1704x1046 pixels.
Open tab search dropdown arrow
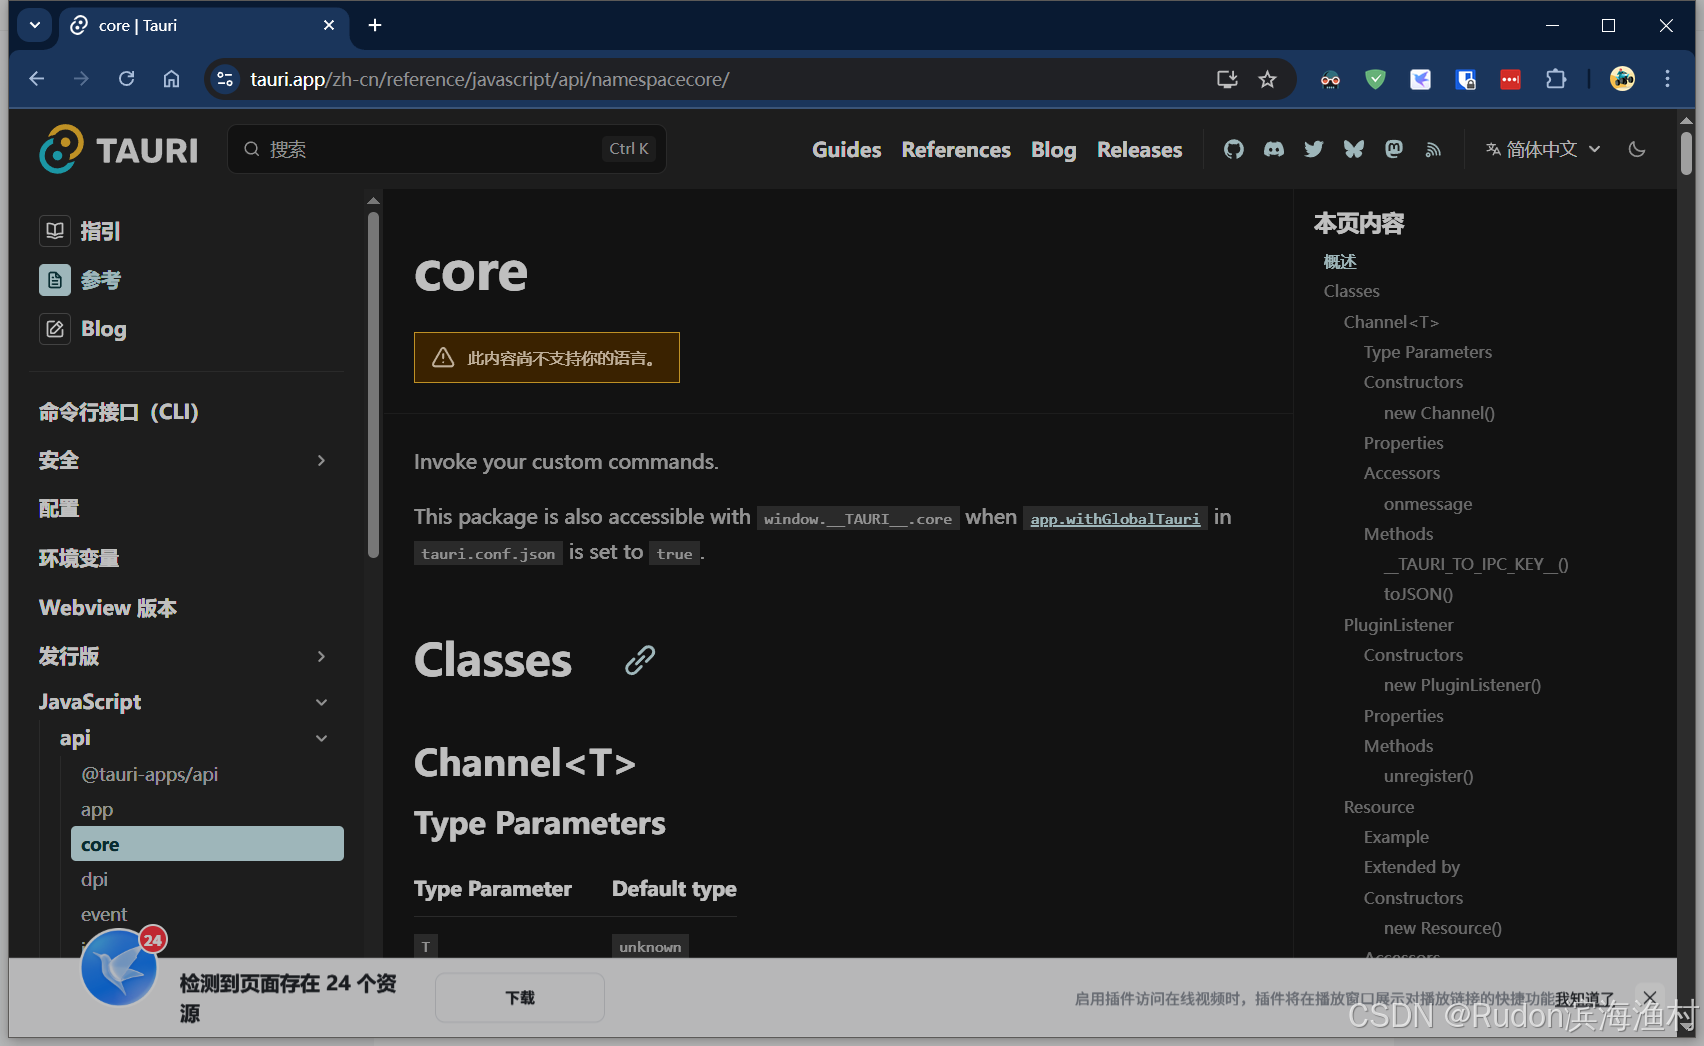[35, 25]
